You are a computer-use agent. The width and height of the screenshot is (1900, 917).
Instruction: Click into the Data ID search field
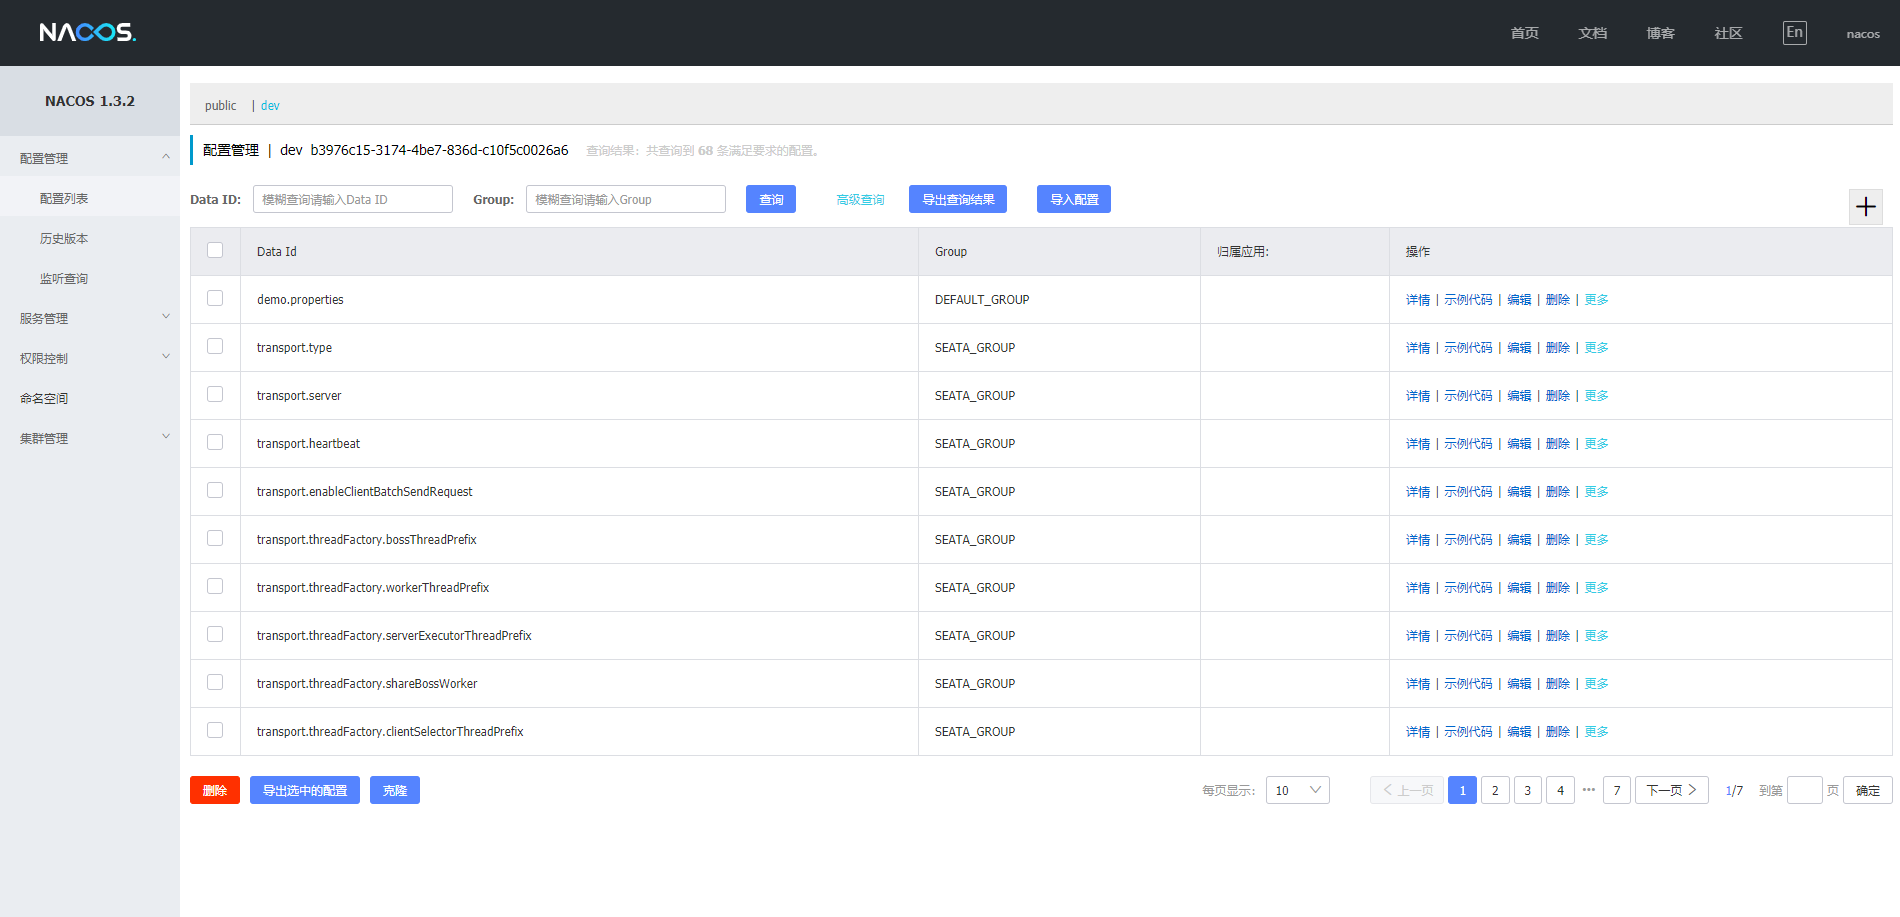coord(352,199)
